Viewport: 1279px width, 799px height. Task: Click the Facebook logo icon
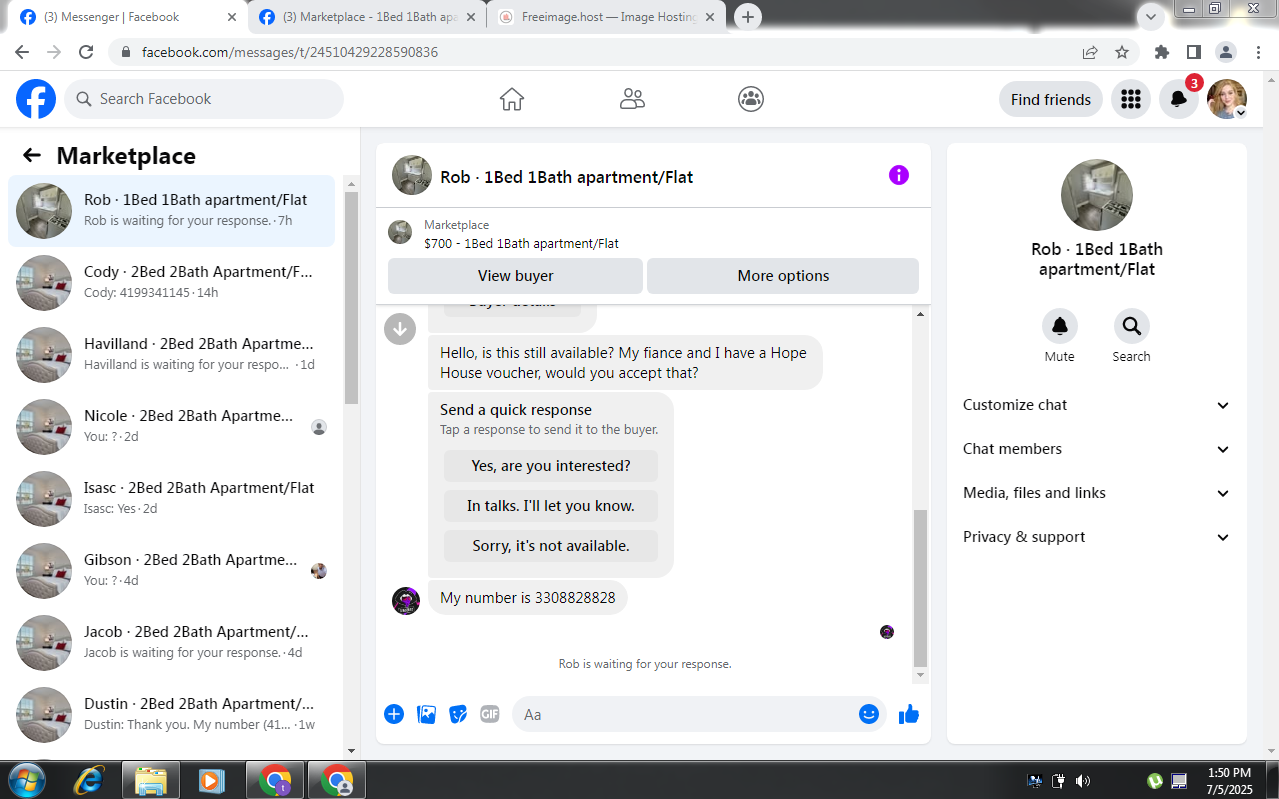[x=36, y=99]
